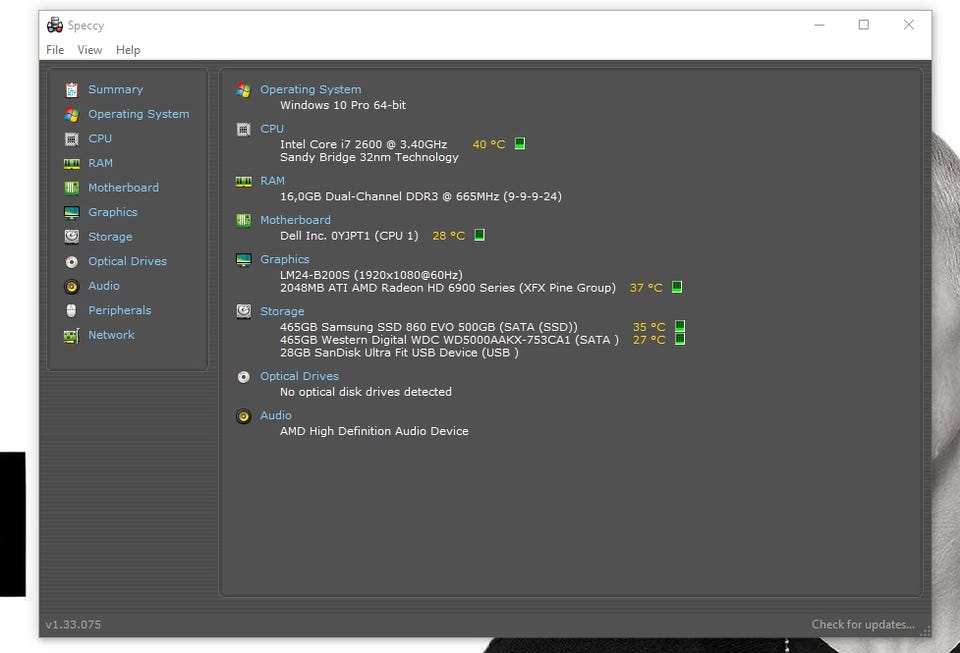Image resolution: width=960 pixels, height=653 pixels.
Task: Click the Optical Drives disc icon in sidebar
Action: (x=72, y=262)
